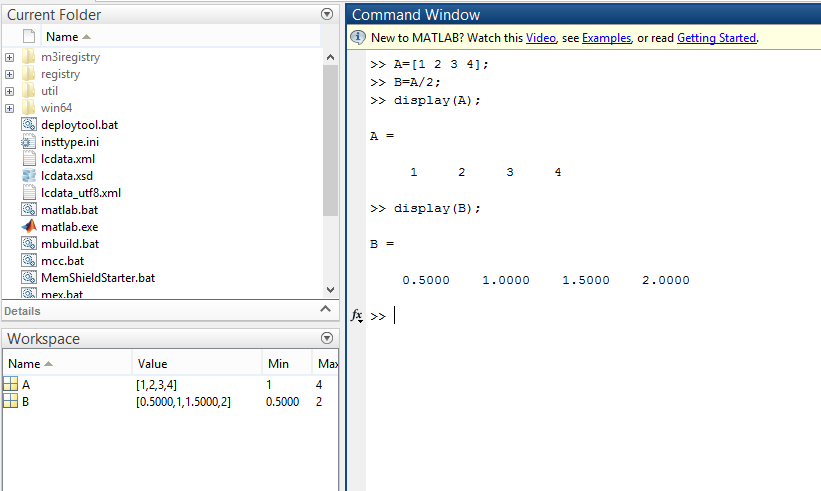The image size is (821, 491).
Task: Select the util folder name
Action: pos(49,91)
